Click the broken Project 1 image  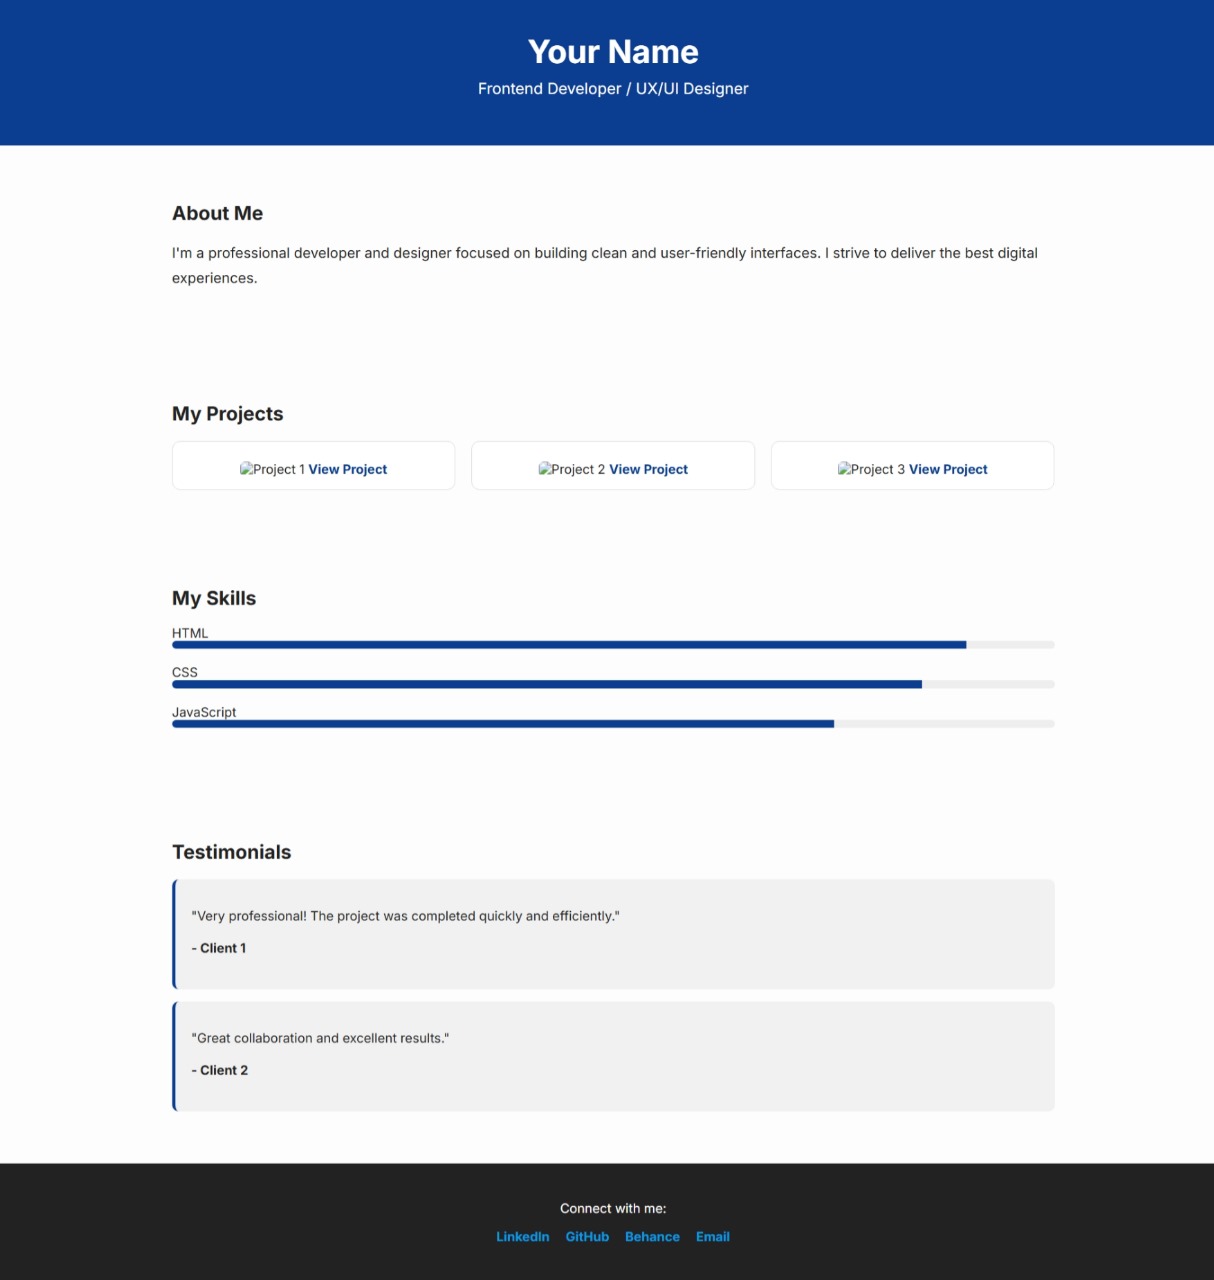[x=272, y=469]
